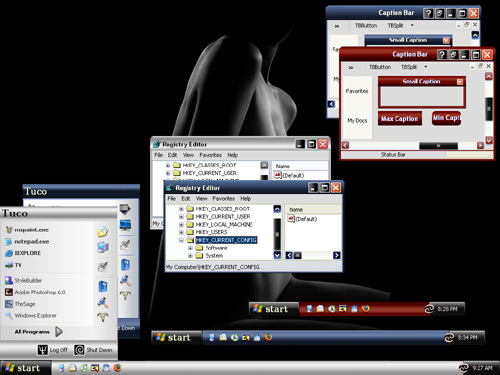Click the bull skull icon in front start menu
The image size is (500, 375).
point(103,317)
